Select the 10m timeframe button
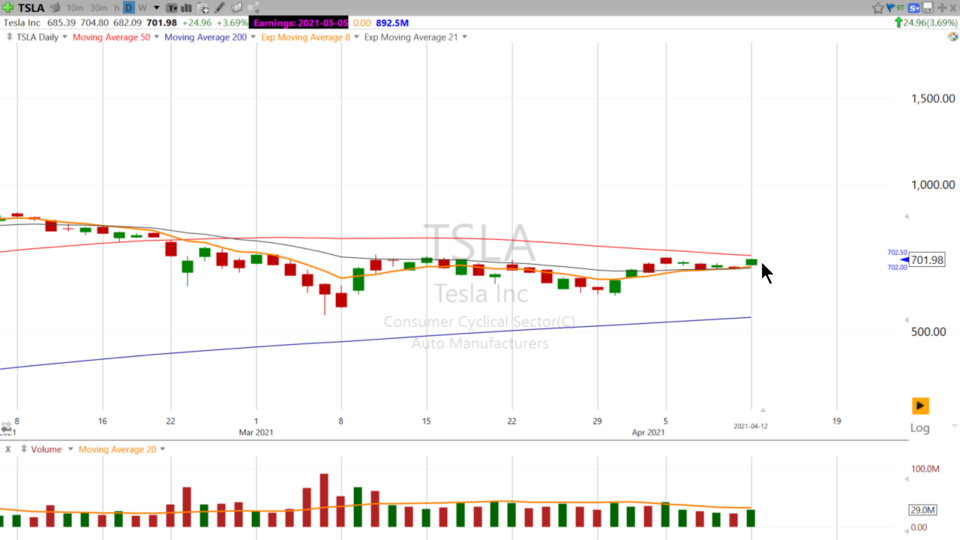 (74, 8)
